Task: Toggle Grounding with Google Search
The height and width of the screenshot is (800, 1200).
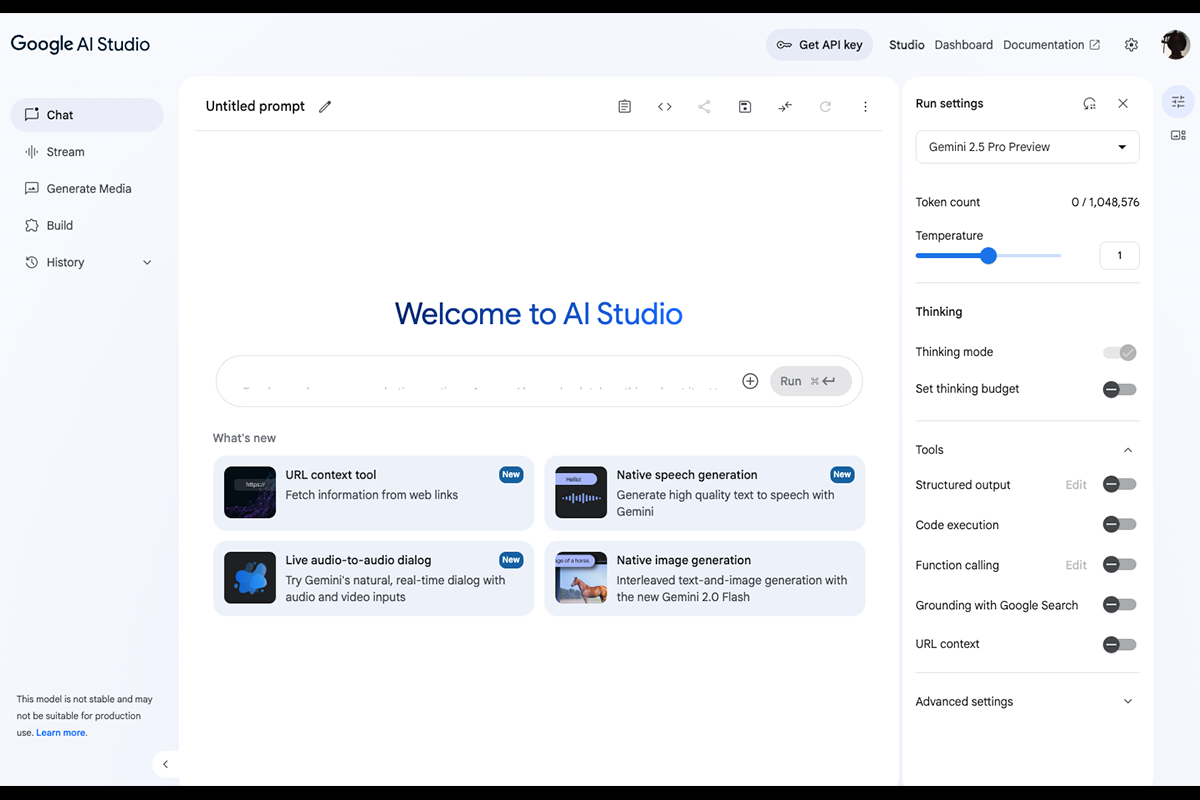Action: click(x=1120, y=605)
